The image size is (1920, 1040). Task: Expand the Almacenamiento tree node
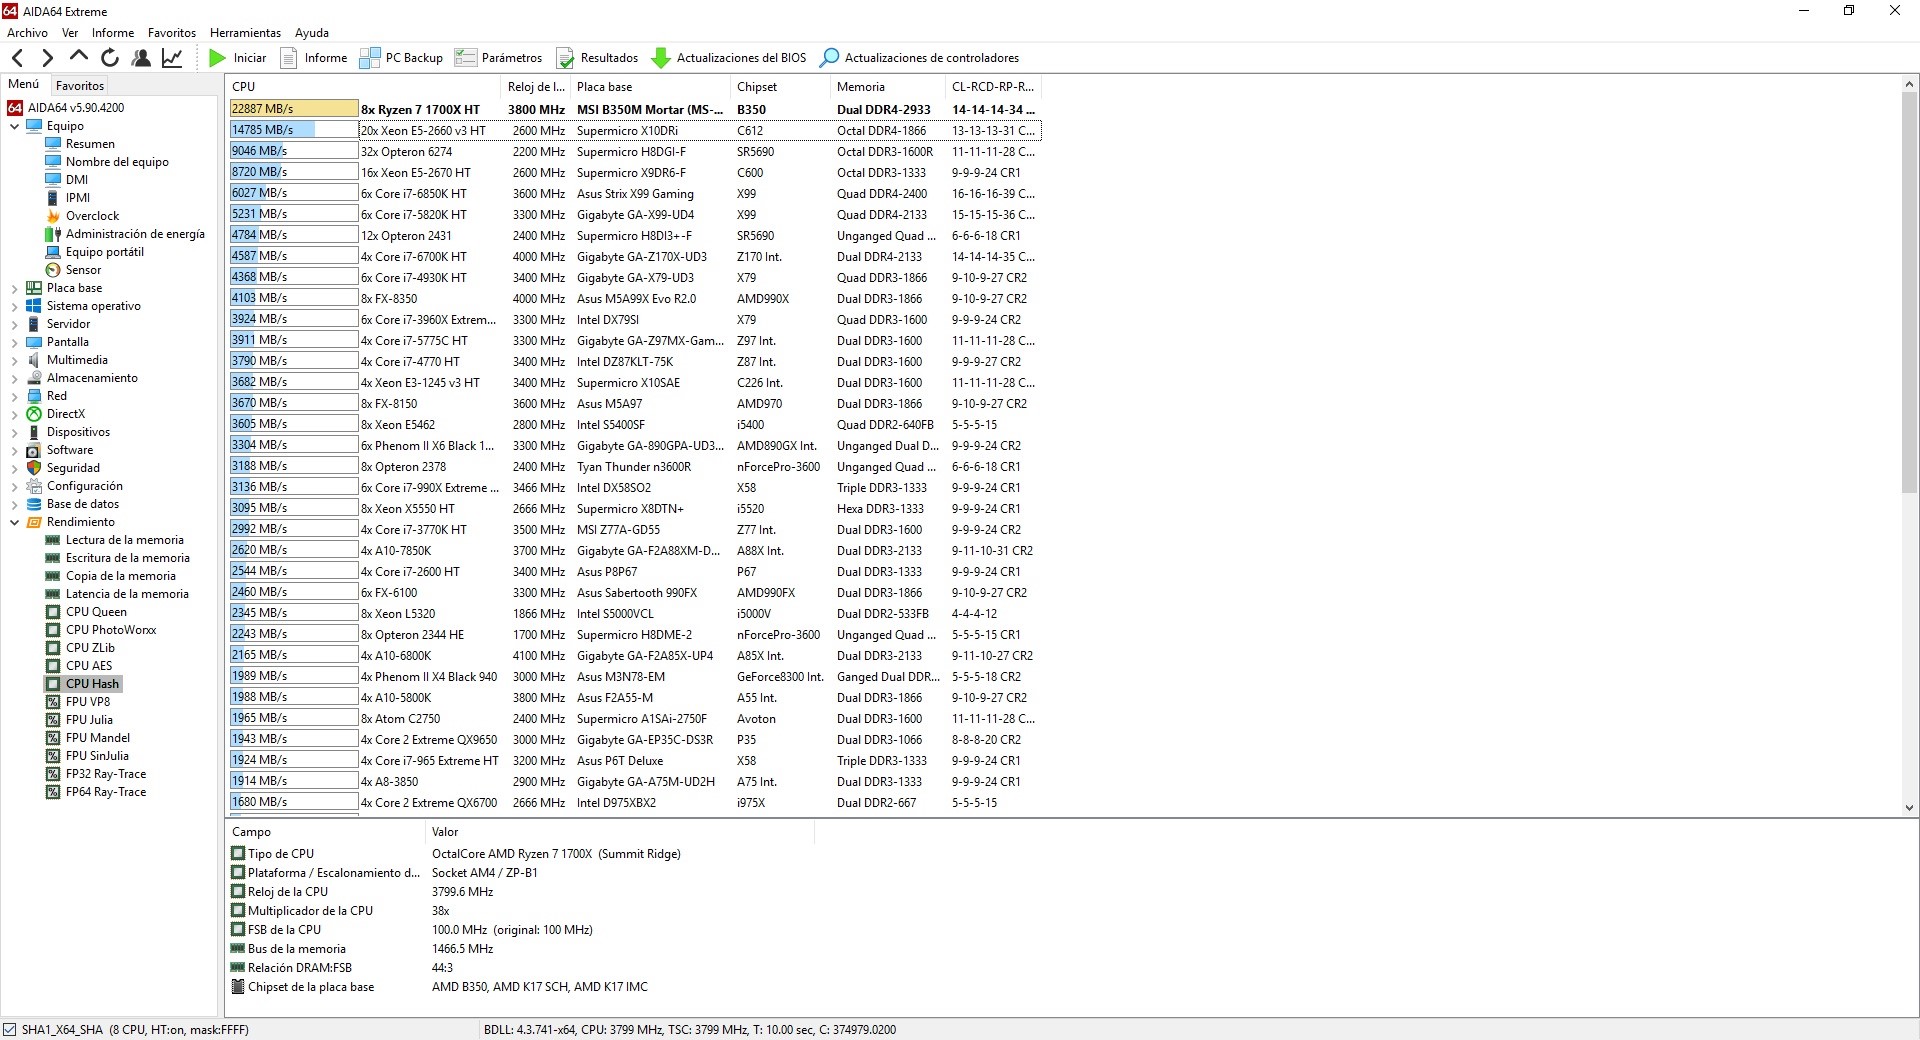click(15, 378)
